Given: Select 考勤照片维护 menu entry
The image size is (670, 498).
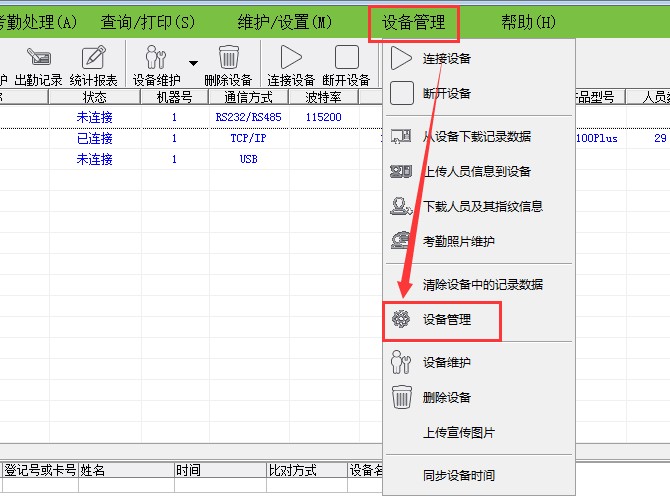Looking at the screenshot, I should point(479,241).
